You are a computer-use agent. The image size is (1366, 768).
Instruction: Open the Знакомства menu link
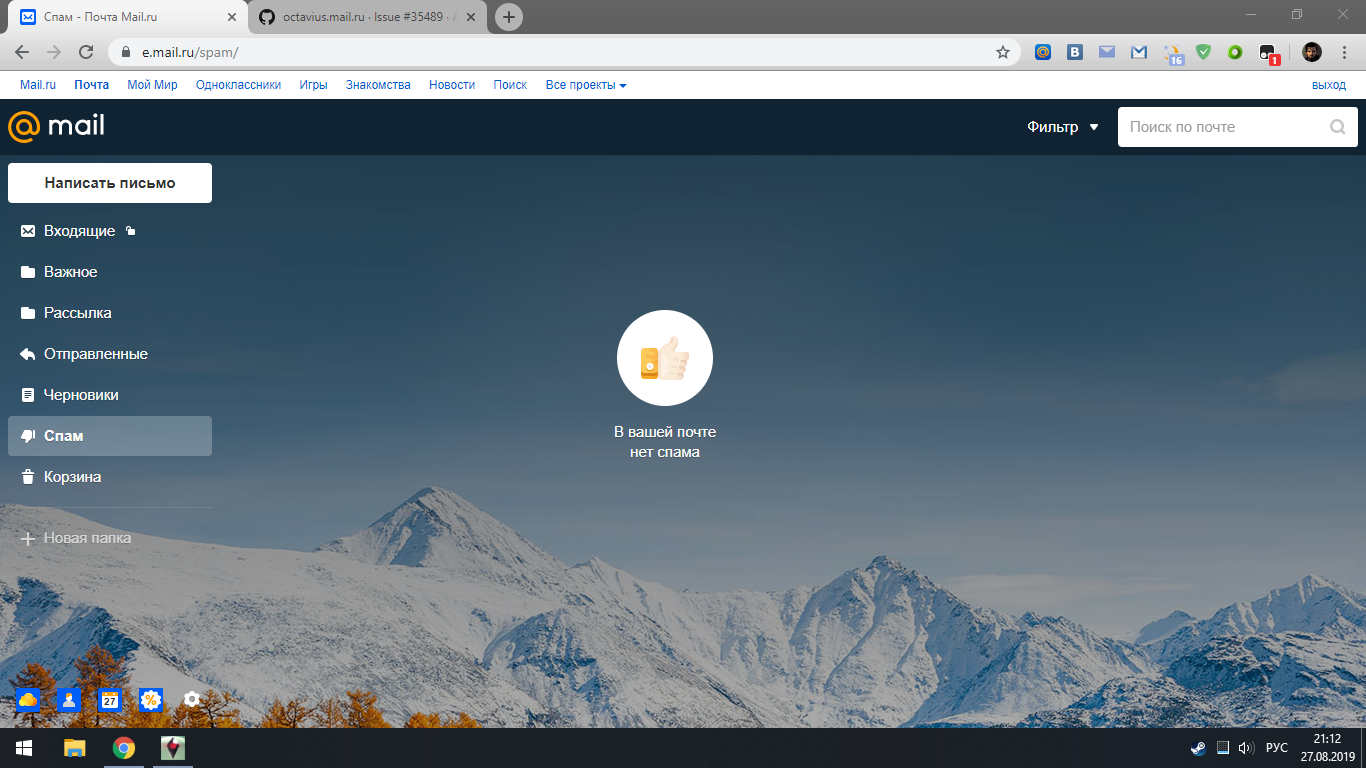(377, 84)
